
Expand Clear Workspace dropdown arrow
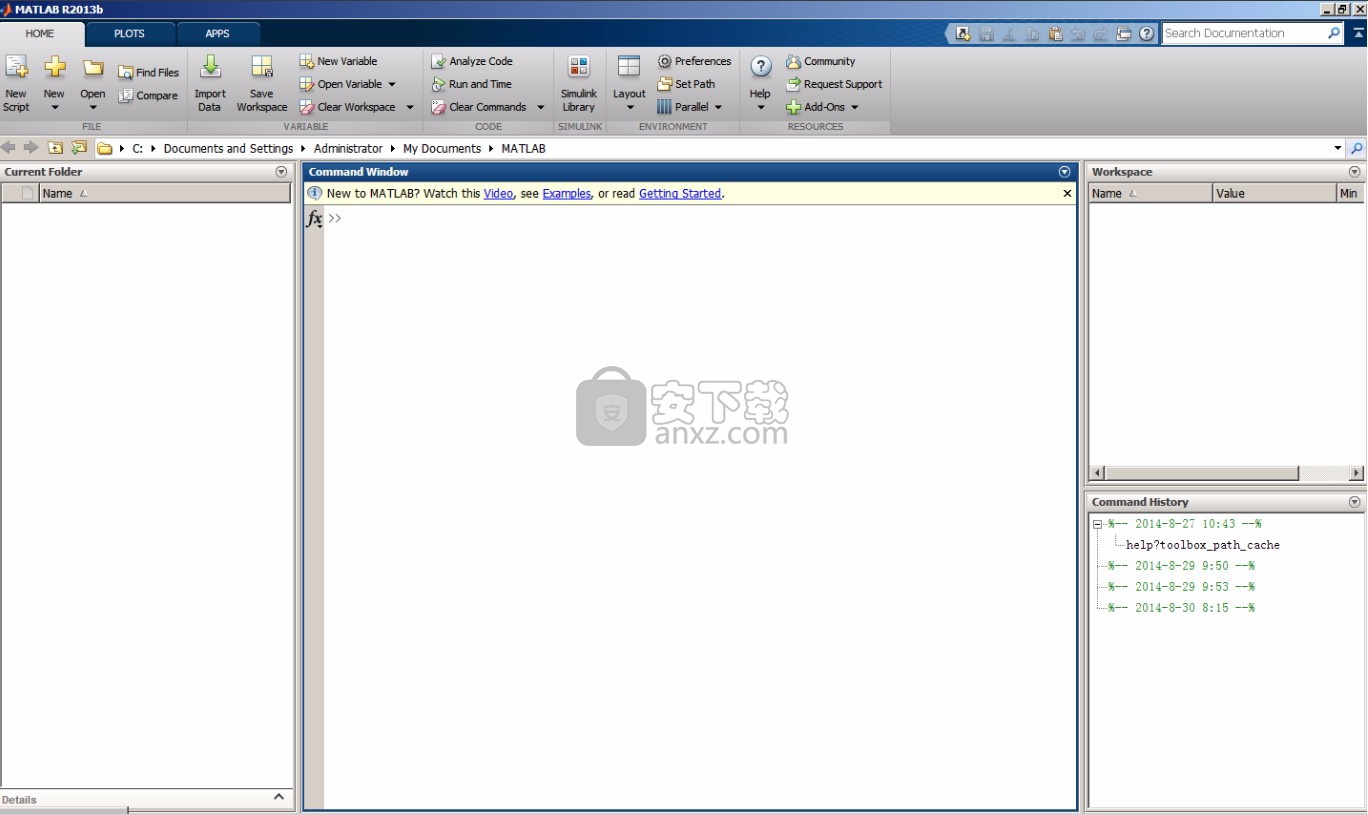[410, 107]
